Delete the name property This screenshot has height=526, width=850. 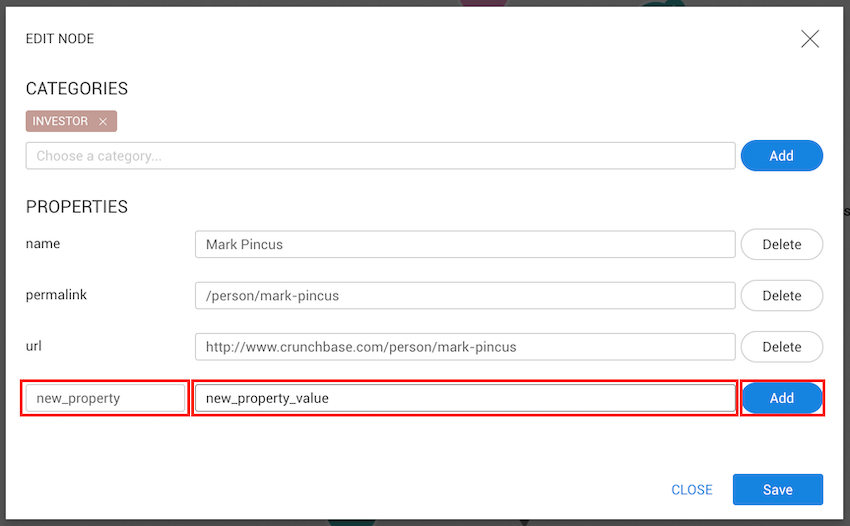(x=781, y=244)
